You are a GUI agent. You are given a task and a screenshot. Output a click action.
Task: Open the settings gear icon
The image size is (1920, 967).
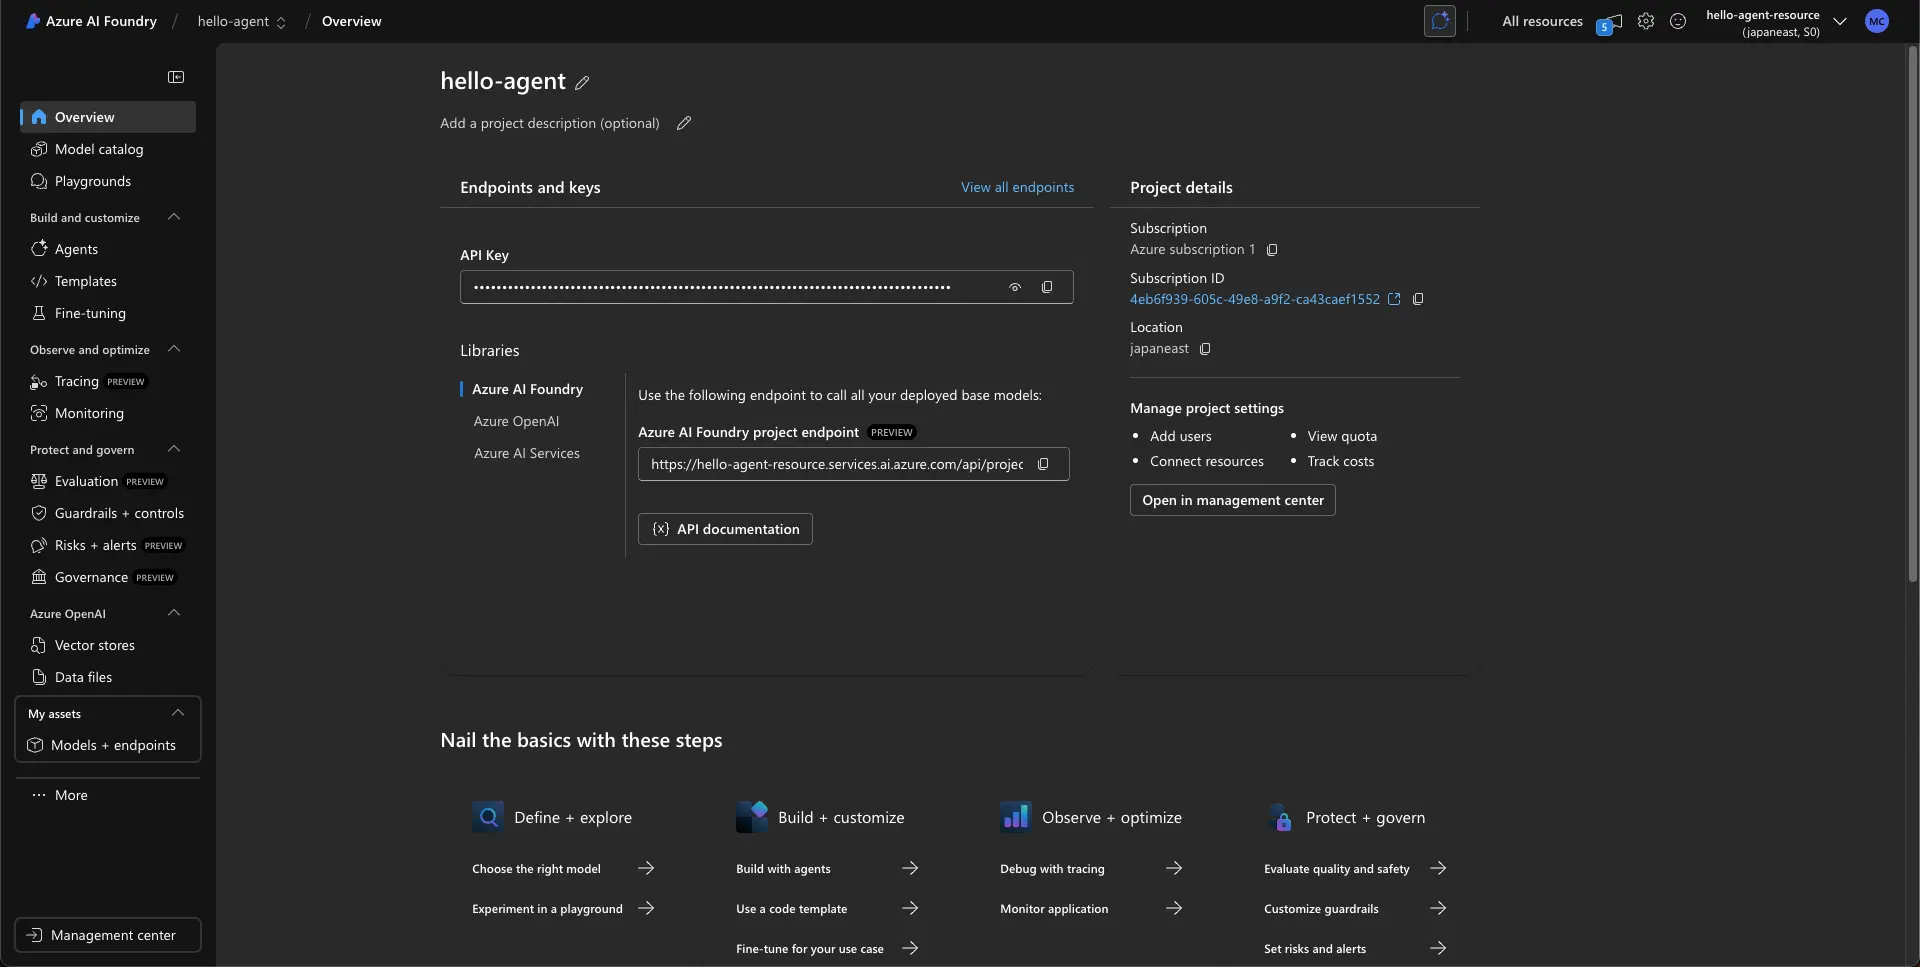point(1646,21)
